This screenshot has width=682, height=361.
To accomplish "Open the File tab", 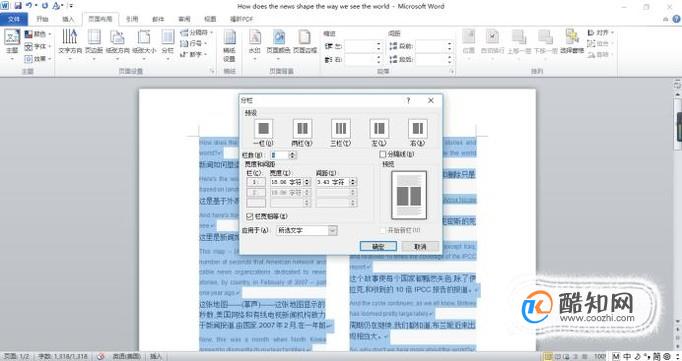I will pyautogui.click(x=14, y=19).
